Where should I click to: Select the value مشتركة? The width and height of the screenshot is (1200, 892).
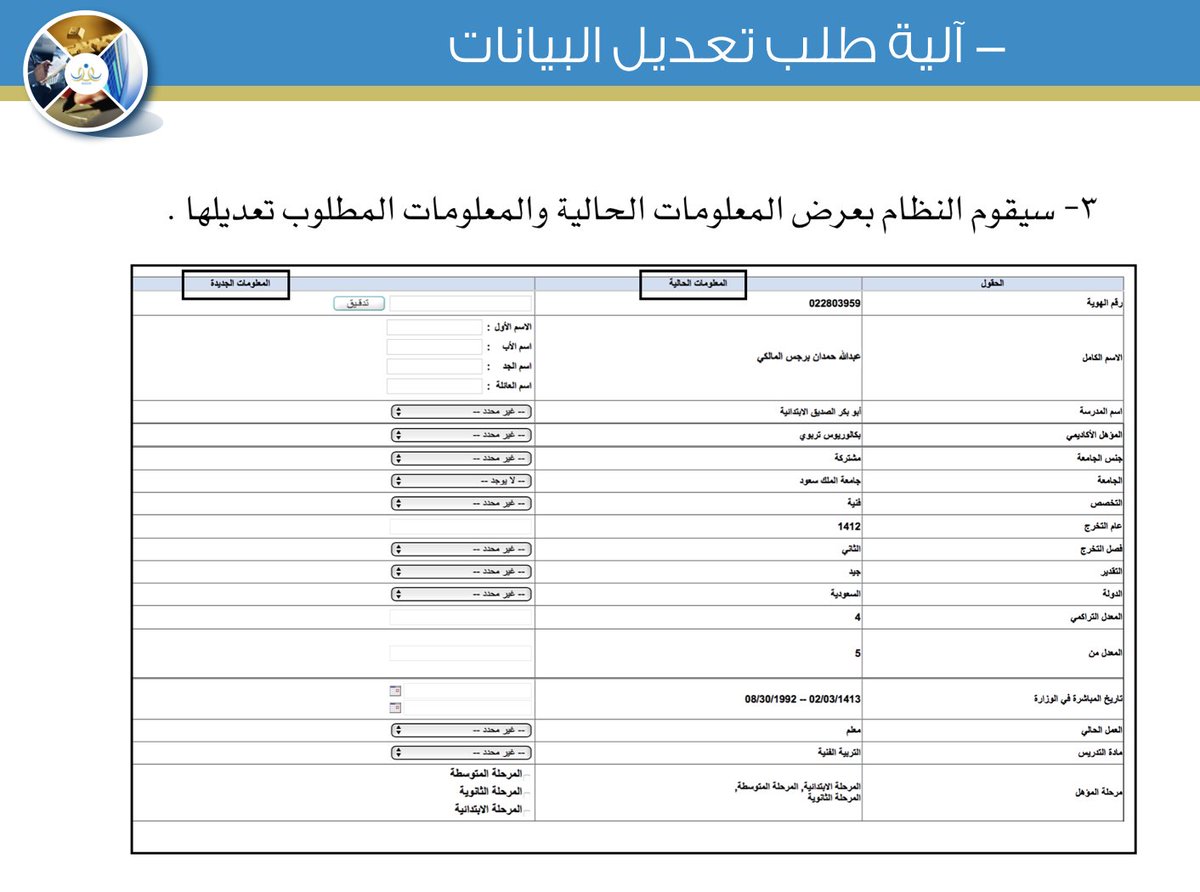coord(848,457)
